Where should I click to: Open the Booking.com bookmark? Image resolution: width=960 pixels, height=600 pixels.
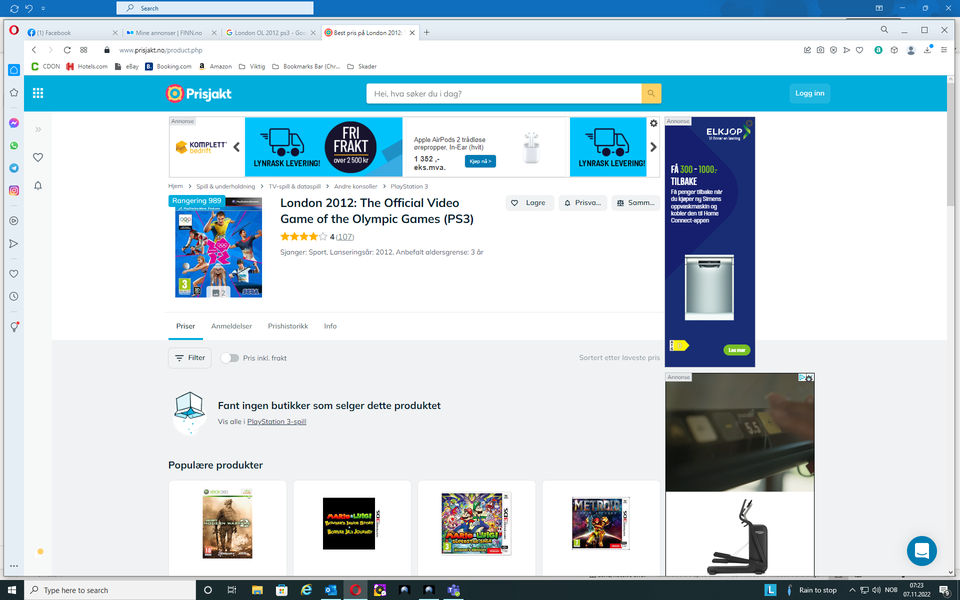(168, 66)
